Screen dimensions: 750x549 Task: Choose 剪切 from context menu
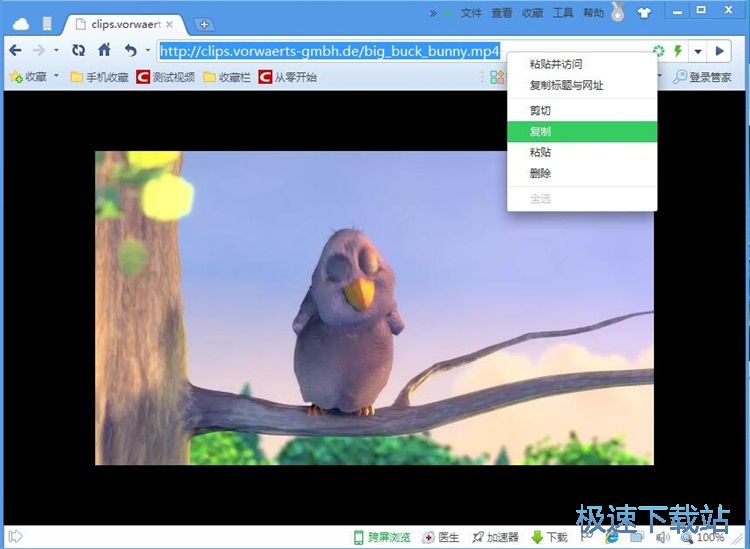coord(582,111)
